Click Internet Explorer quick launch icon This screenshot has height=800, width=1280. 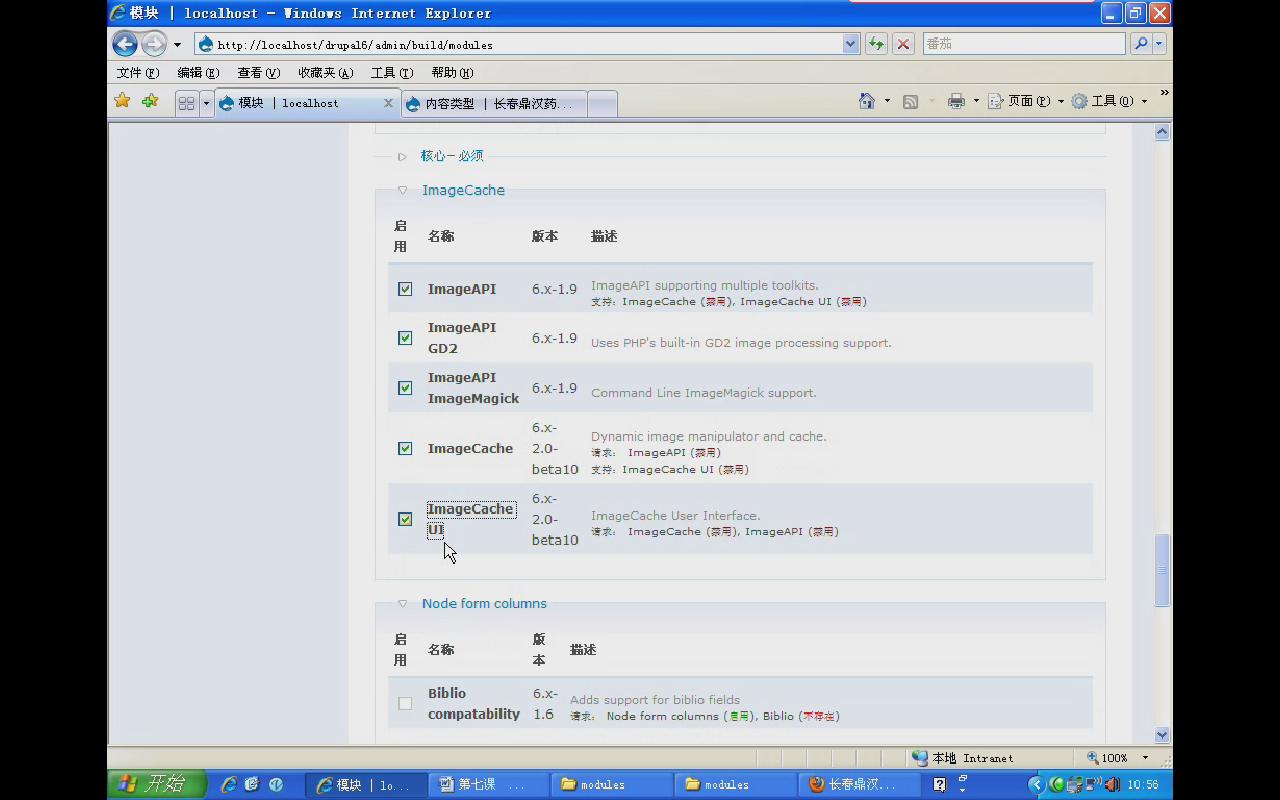coord(229,785)
